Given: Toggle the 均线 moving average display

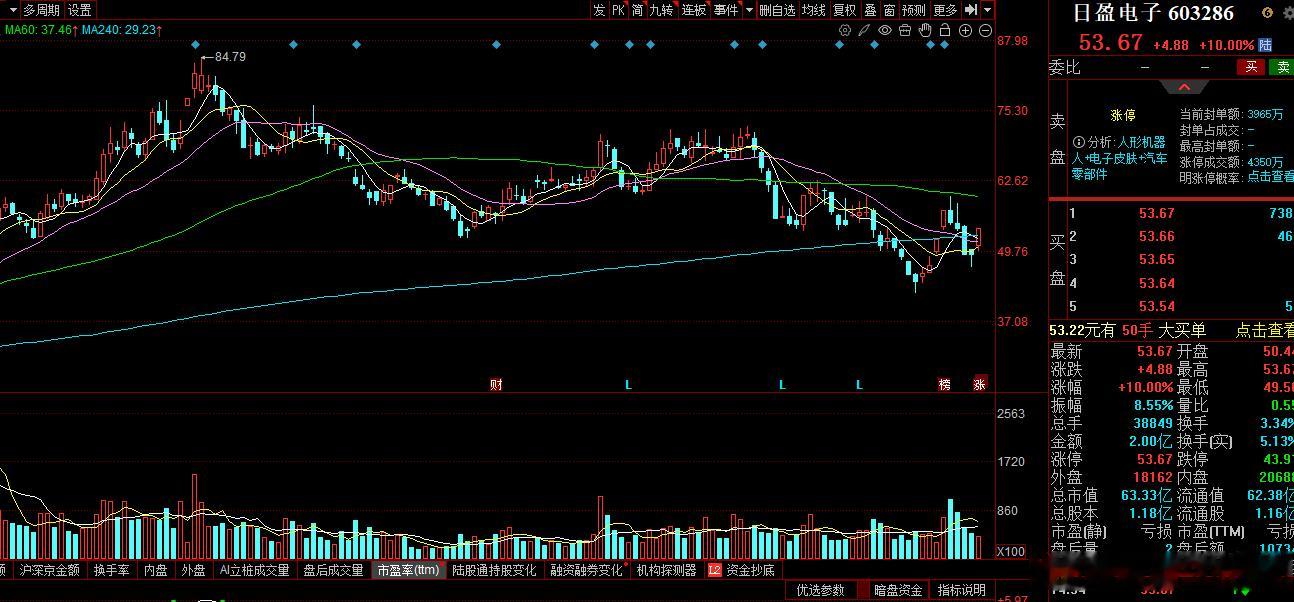Looking at the screenshot, I should tap(814, 9).
